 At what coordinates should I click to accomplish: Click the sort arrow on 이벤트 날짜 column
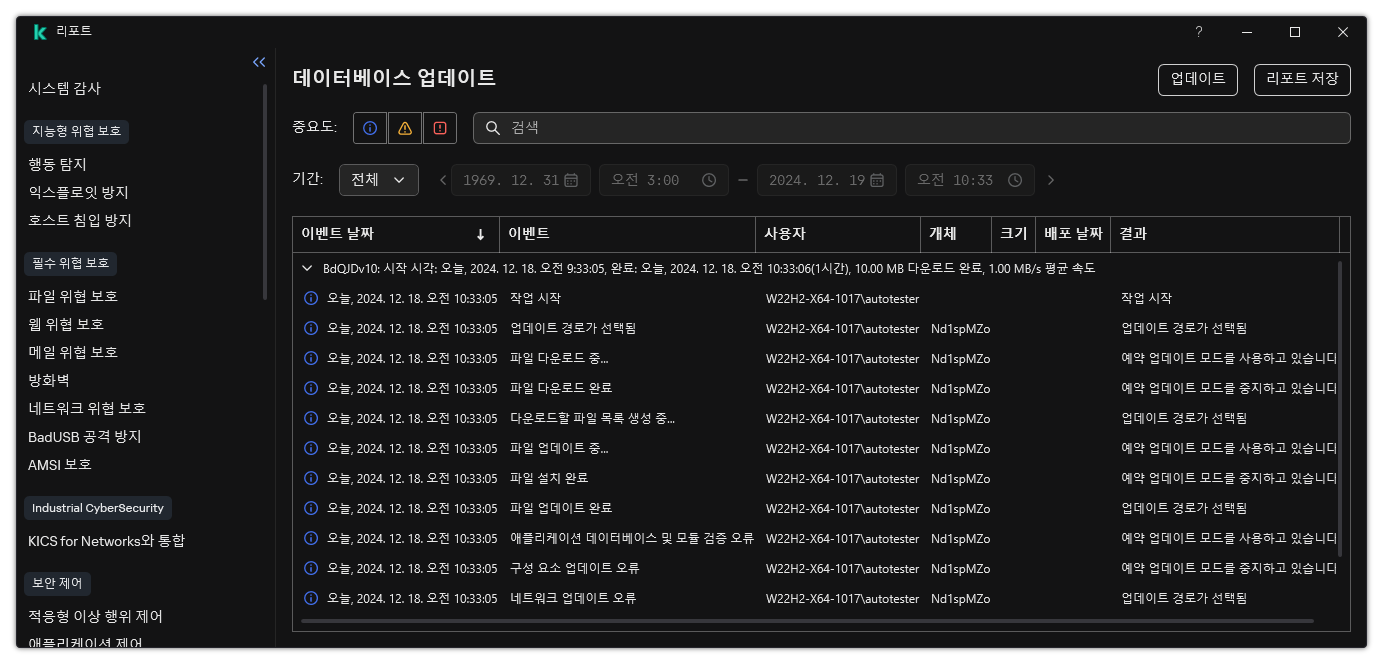point(481,234)
